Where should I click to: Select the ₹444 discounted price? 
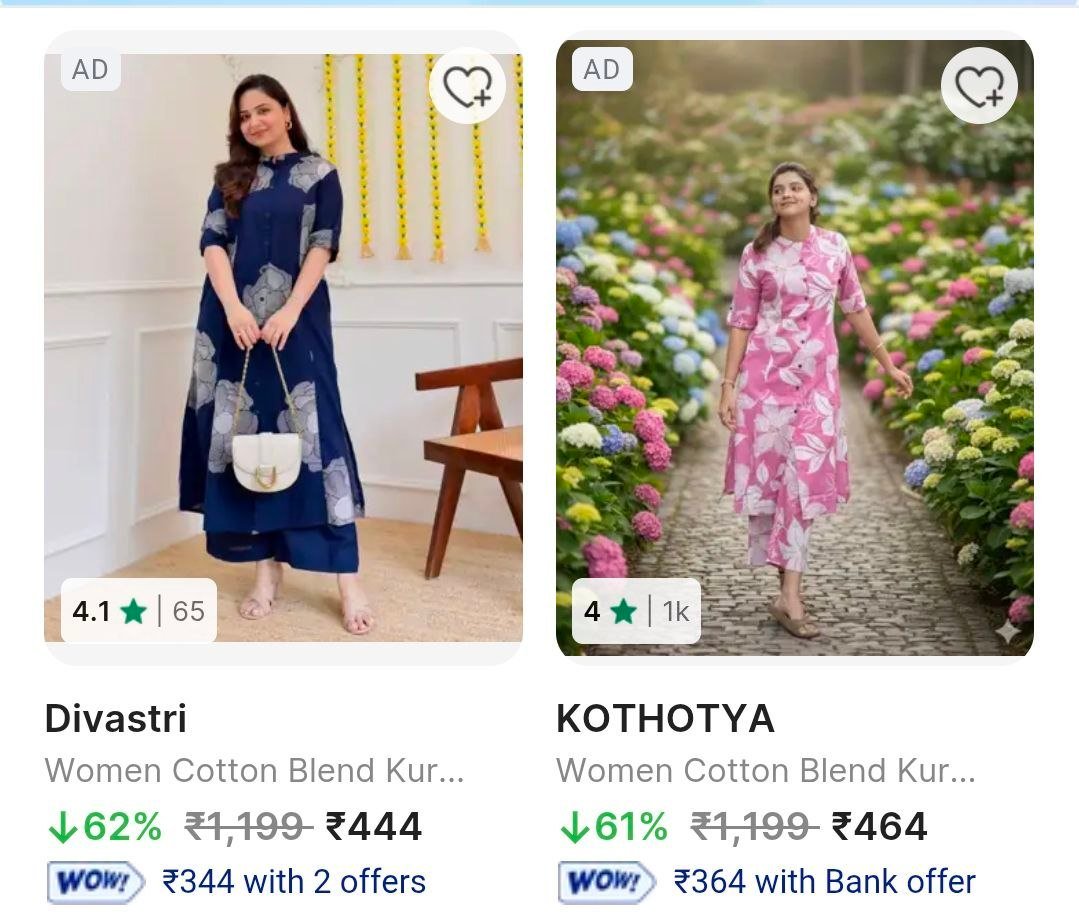pos(374,826)
